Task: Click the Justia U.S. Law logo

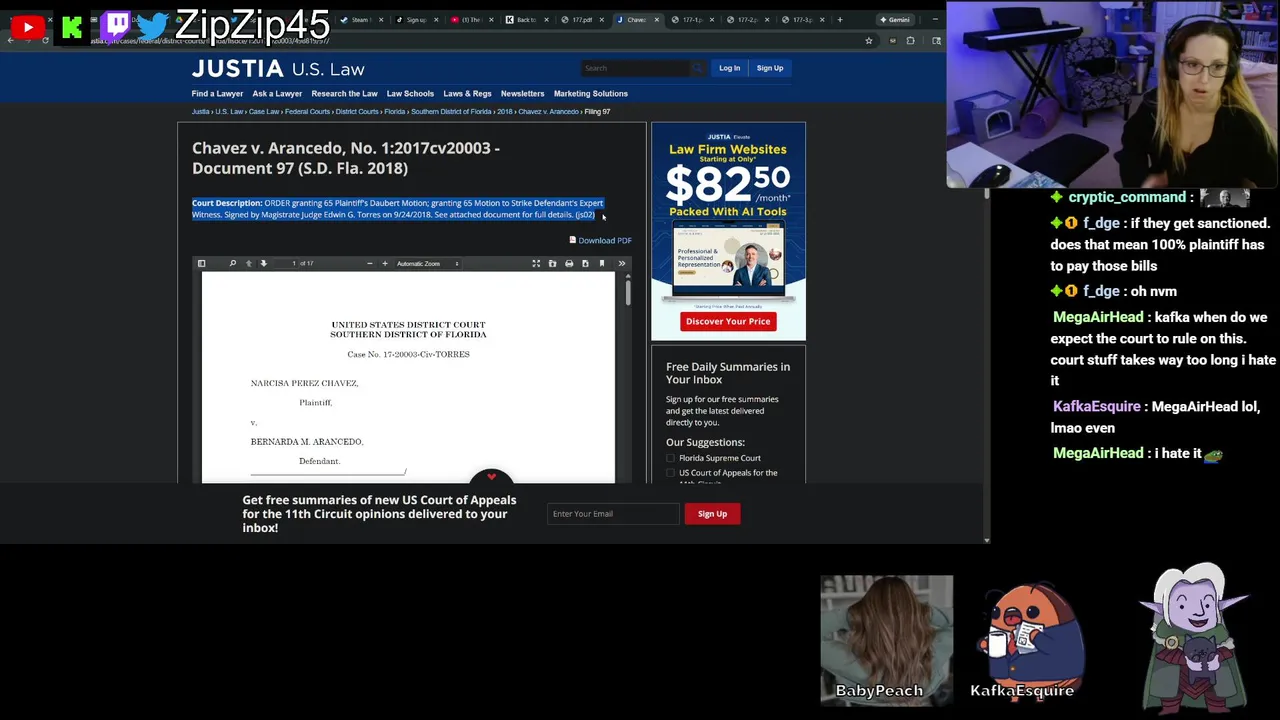Action: click(x=278, y=69)
